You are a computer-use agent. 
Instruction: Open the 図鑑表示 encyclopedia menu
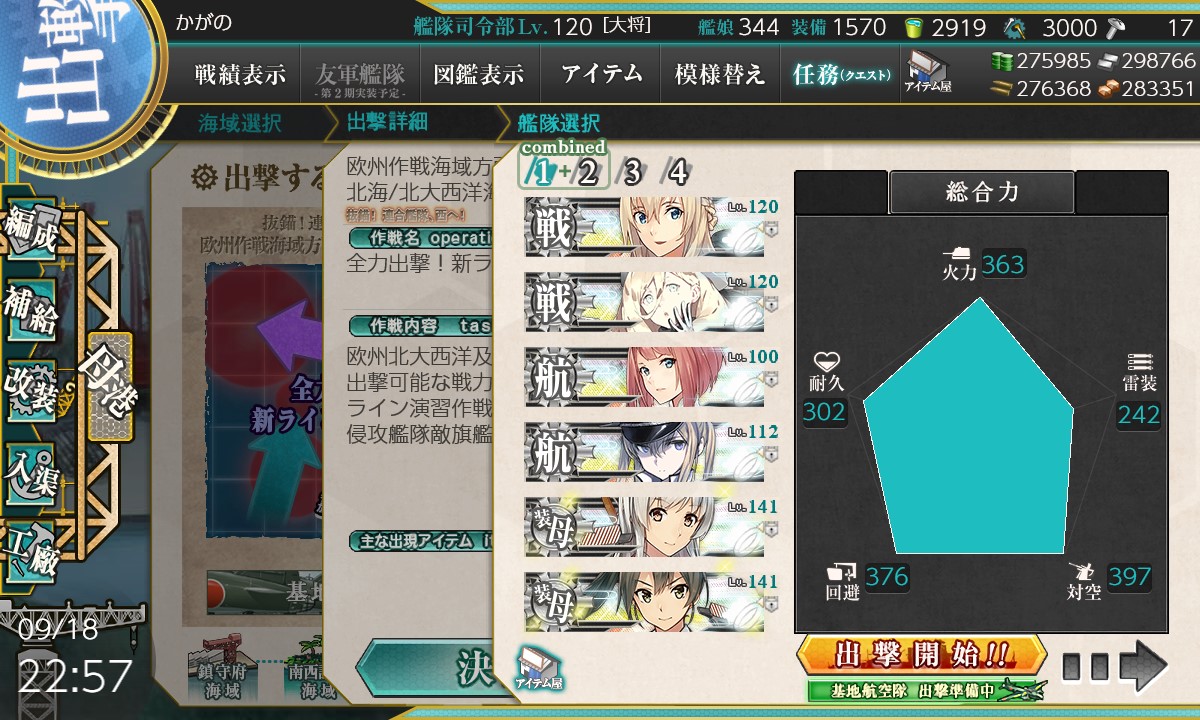tap(479, 75)
